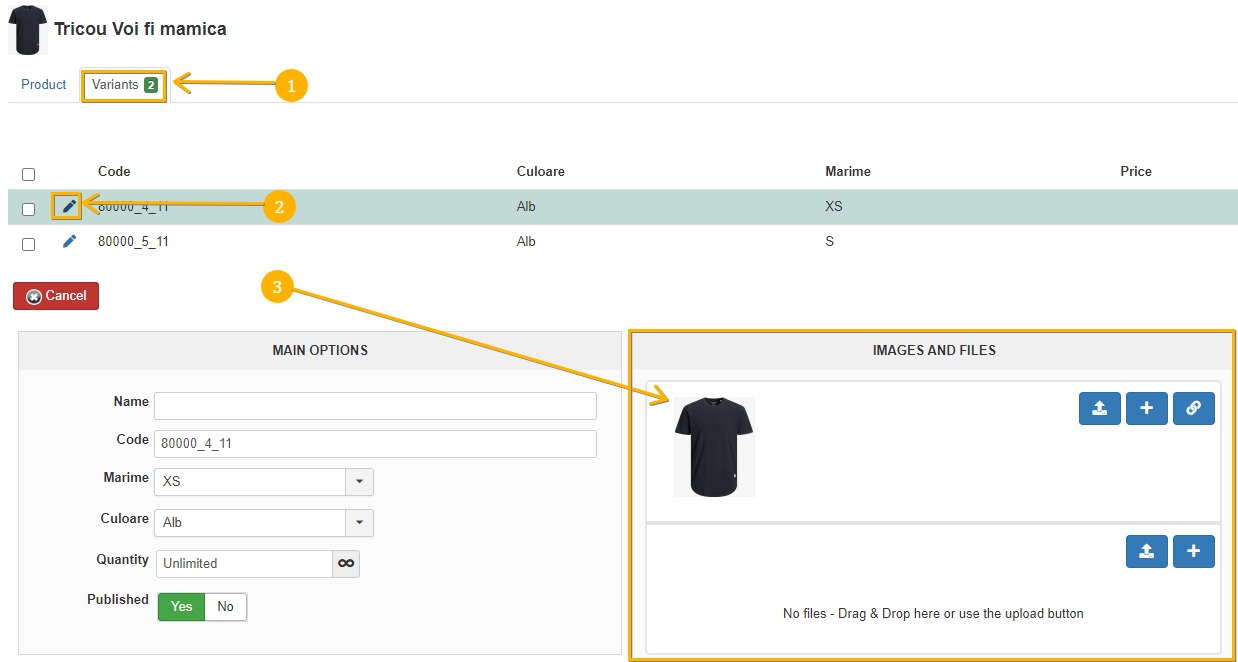Viewport: 1238px width, 662px height.
Task: Click the upload image button in the images area
Action: pyautogui.click(x=1099, y=408)
